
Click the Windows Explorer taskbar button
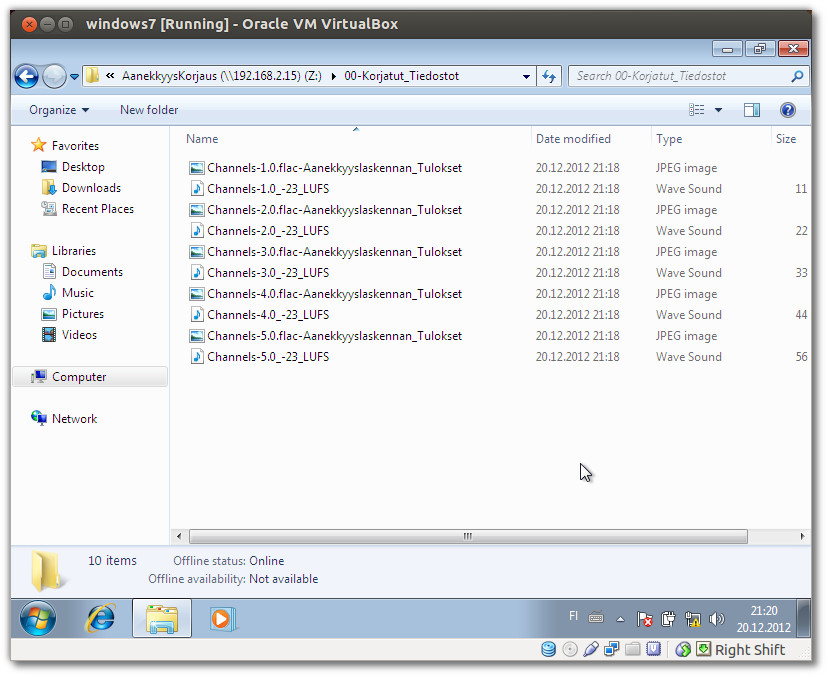point(162,618)
